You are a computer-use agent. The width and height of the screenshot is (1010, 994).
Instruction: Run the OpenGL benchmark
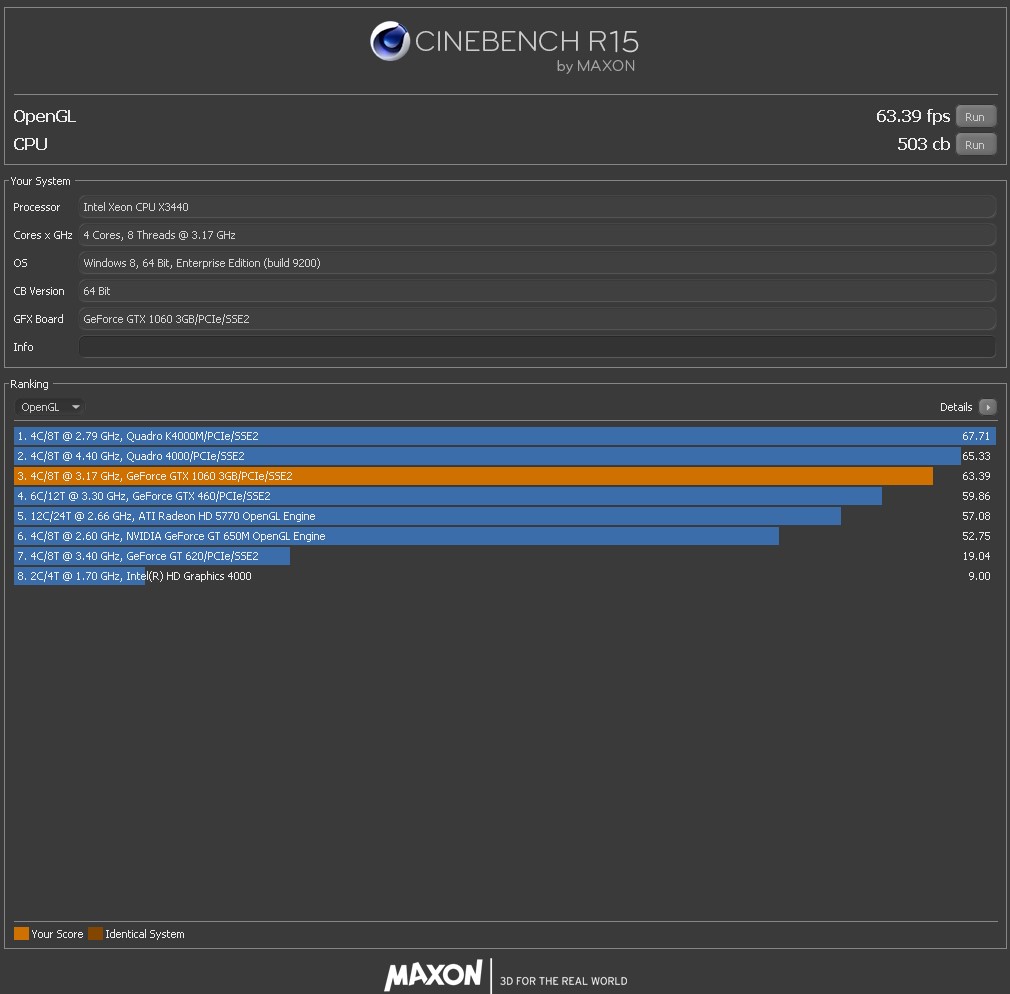pyautogui.click(x=975, y=117)
